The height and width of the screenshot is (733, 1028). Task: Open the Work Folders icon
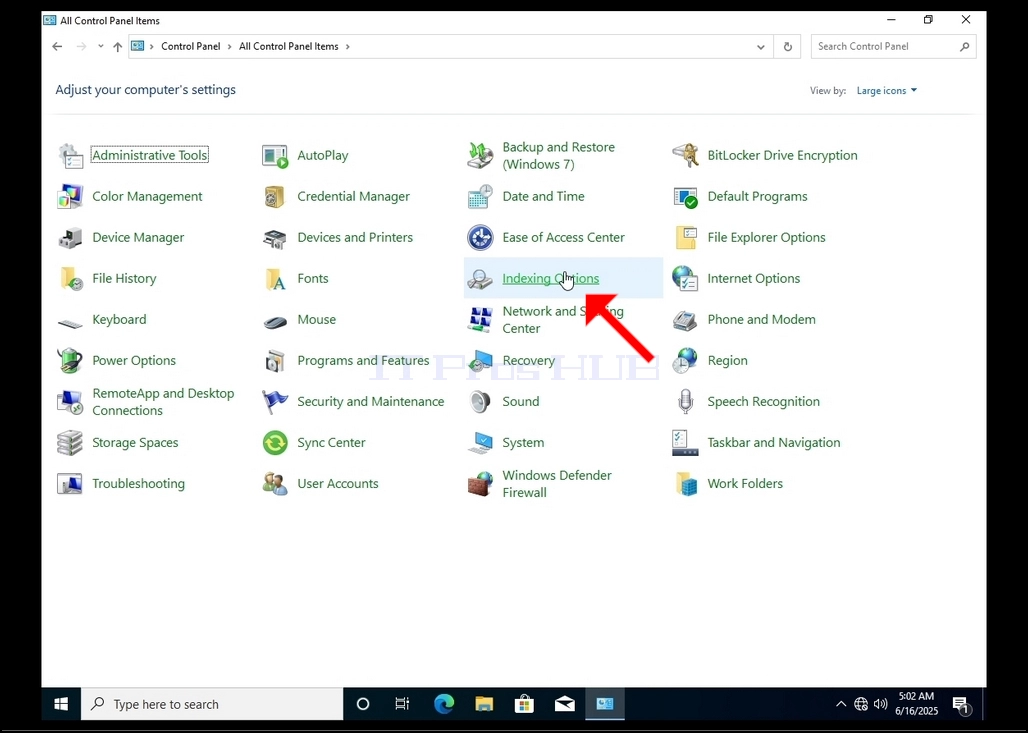pyautogui.click(x=685, y=484)
